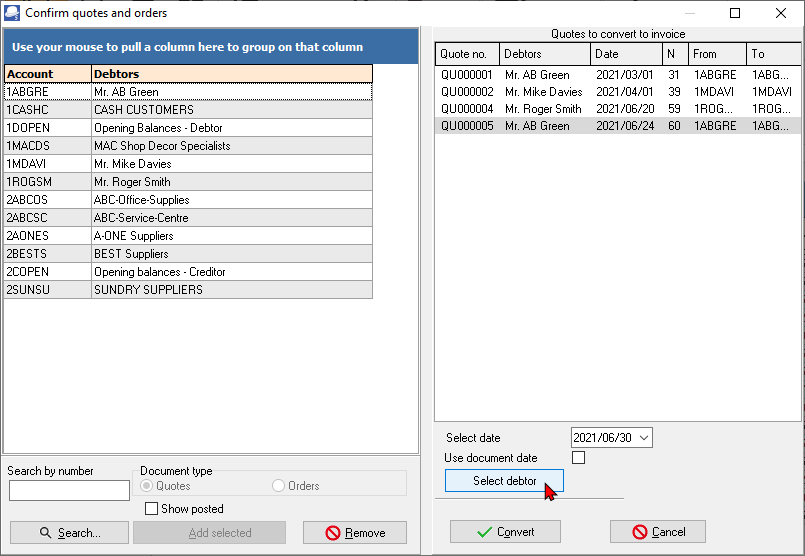Choose the Quotes document type radio
Image resolution: width=805 pixels, height=556 pixels.
click(x=147, y=486)
